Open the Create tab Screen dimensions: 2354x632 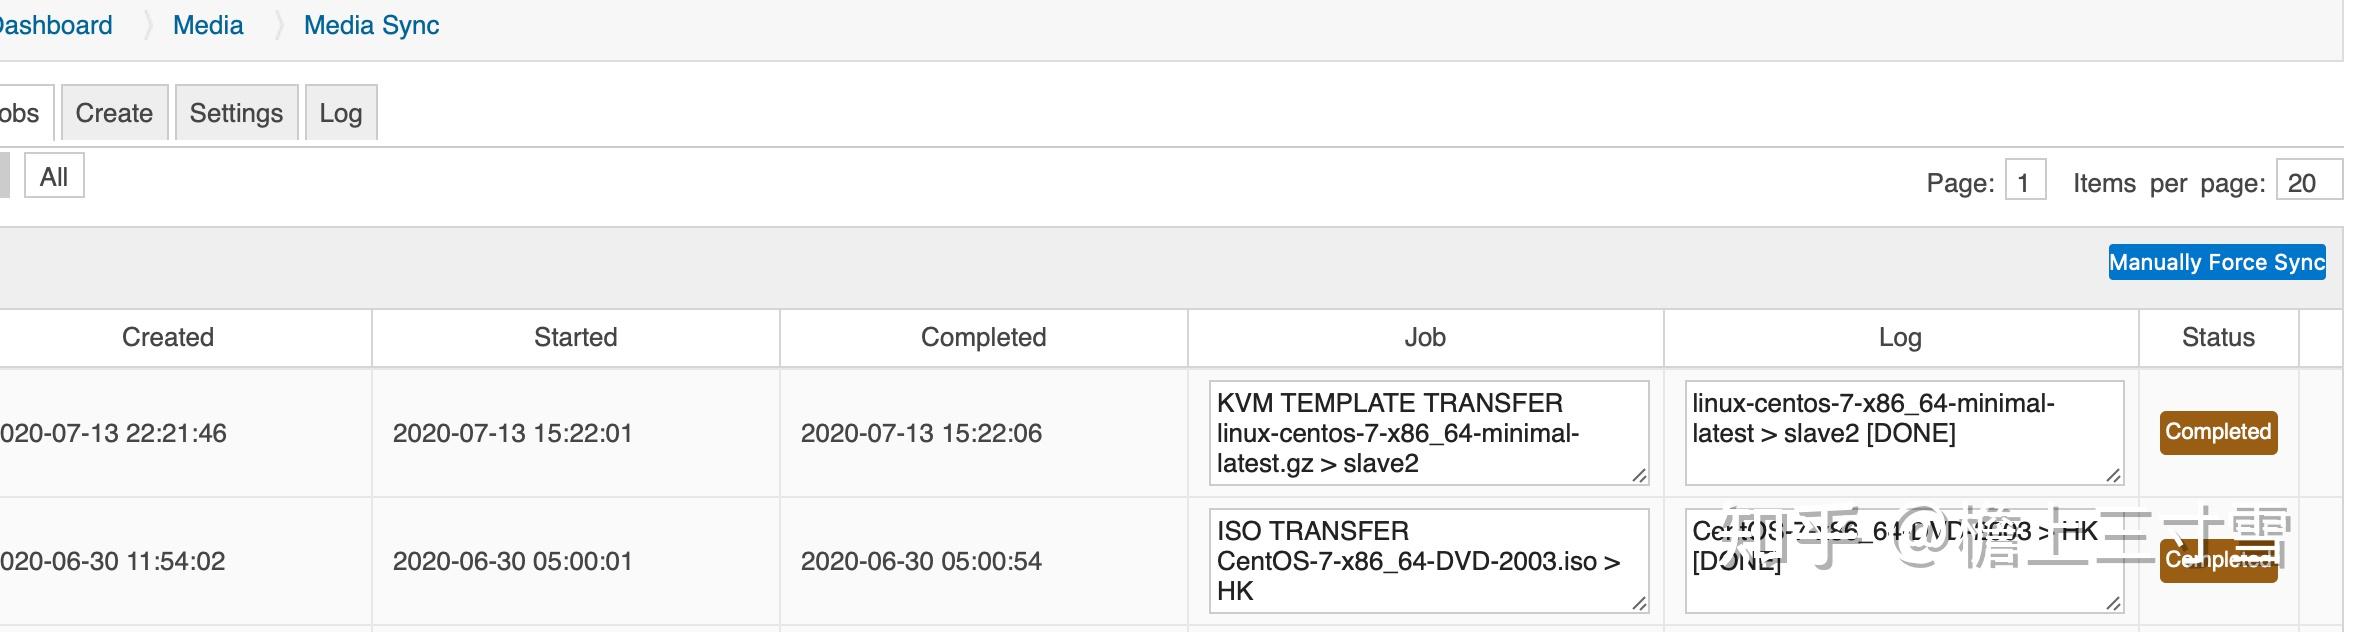(x=114, y=113)
